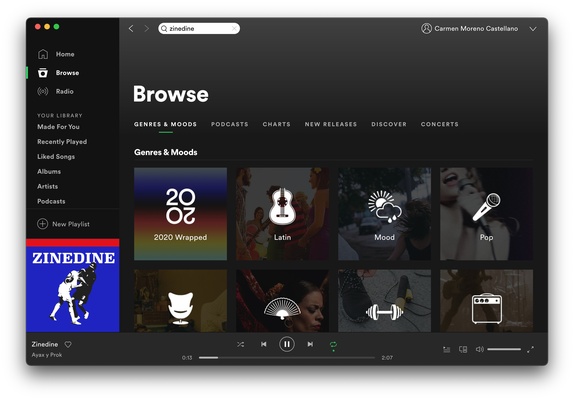Mute the volume with the speaker icon
574x400 pixels.
point(480,349)
